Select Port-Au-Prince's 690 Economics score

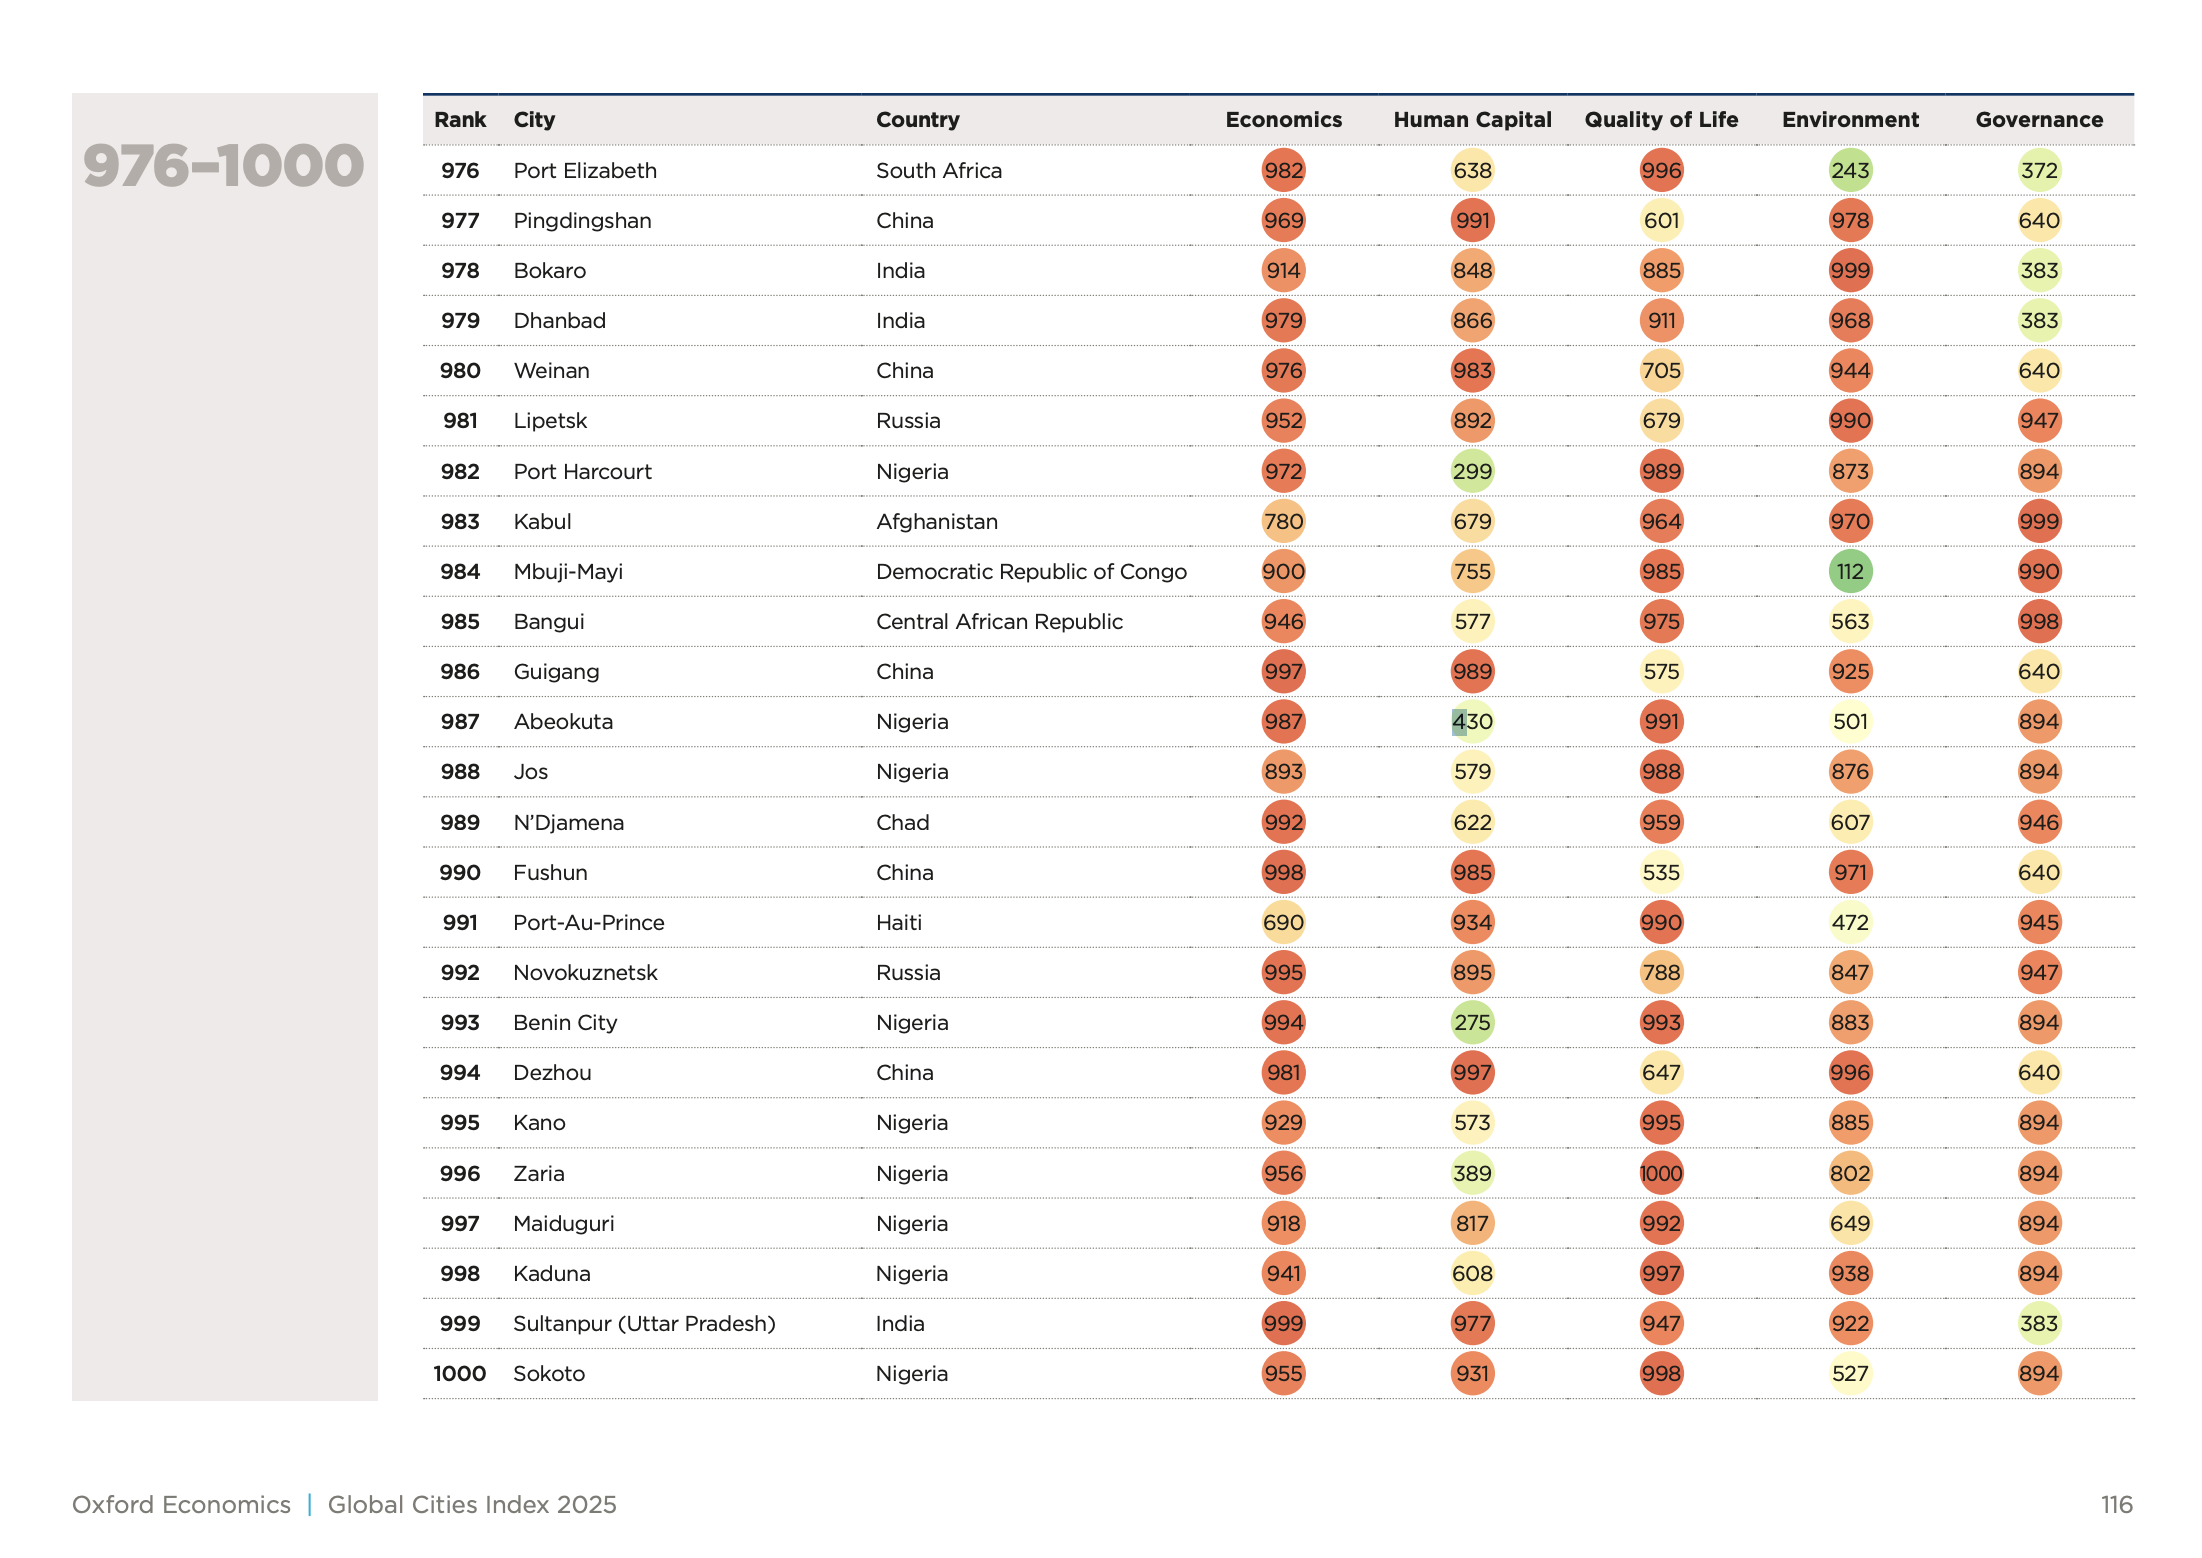point(1283,922)
